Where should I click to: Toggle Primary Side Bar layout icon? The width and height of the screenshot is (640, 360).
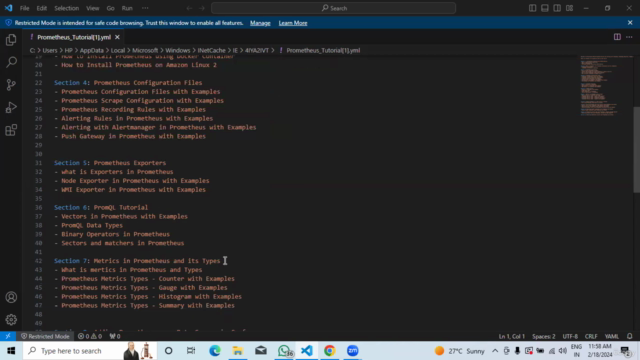point(532,8)
